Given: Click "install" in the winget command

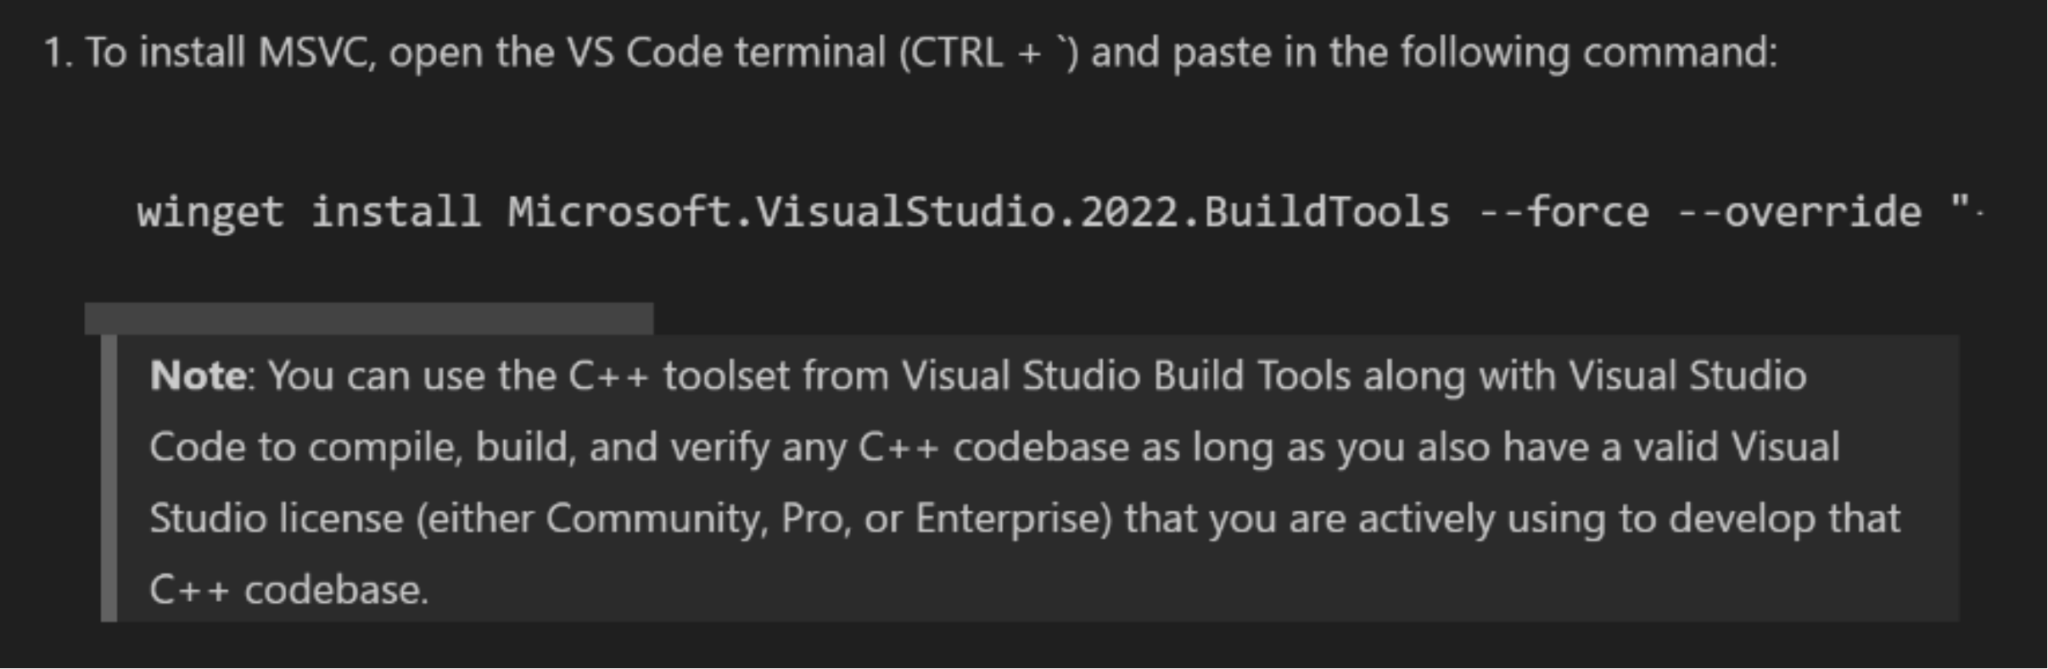Looking at the screenshot, I should coord(396,213).
